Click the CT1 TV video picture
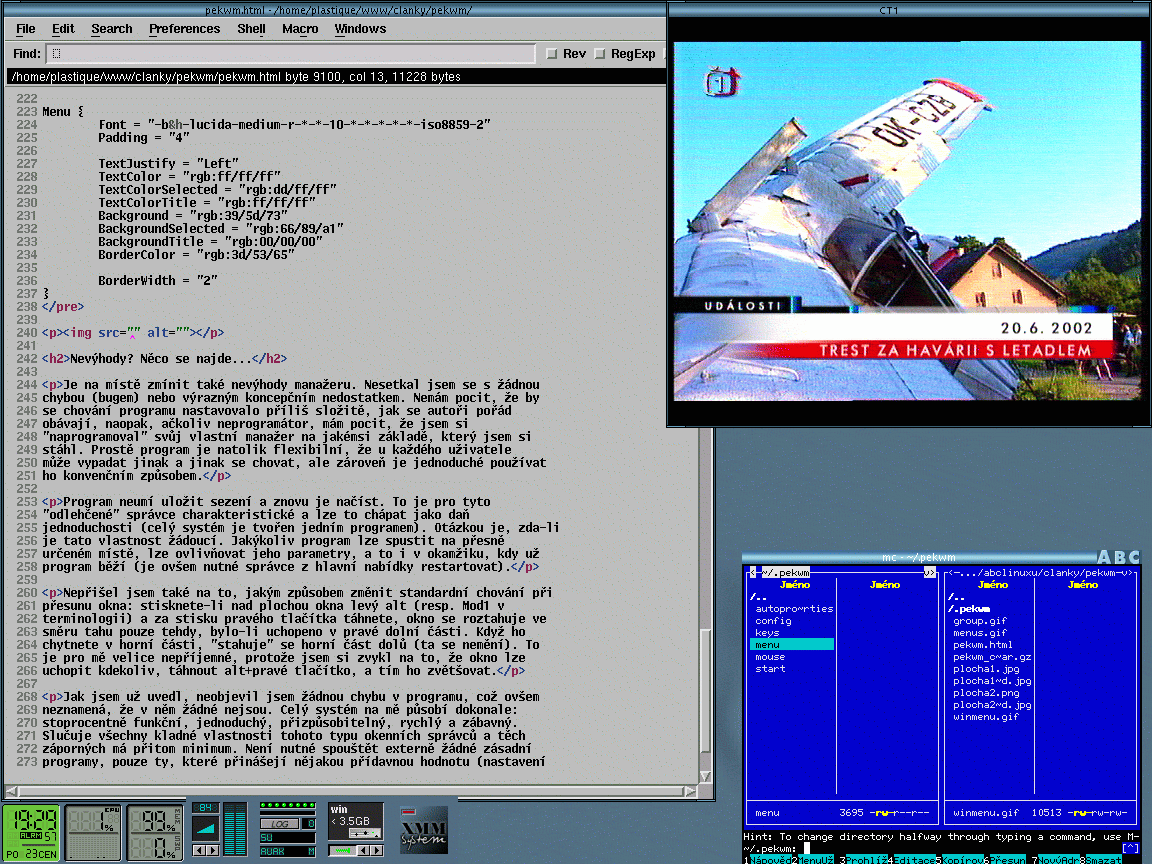This screenshot has width=1152, height=864. pyautogui.click(x=907, y=220)
